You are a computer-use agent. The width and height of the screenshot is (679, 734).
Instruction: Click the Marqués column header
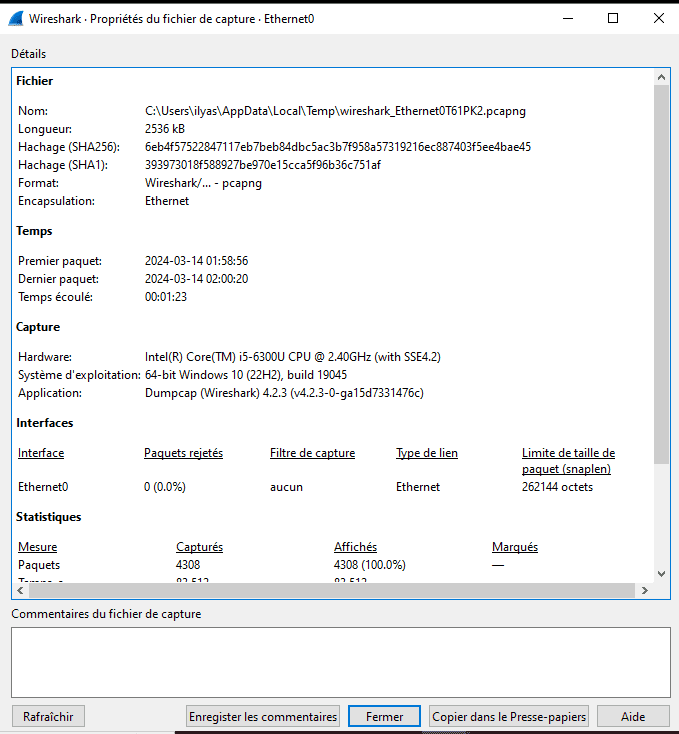[515, 547]
